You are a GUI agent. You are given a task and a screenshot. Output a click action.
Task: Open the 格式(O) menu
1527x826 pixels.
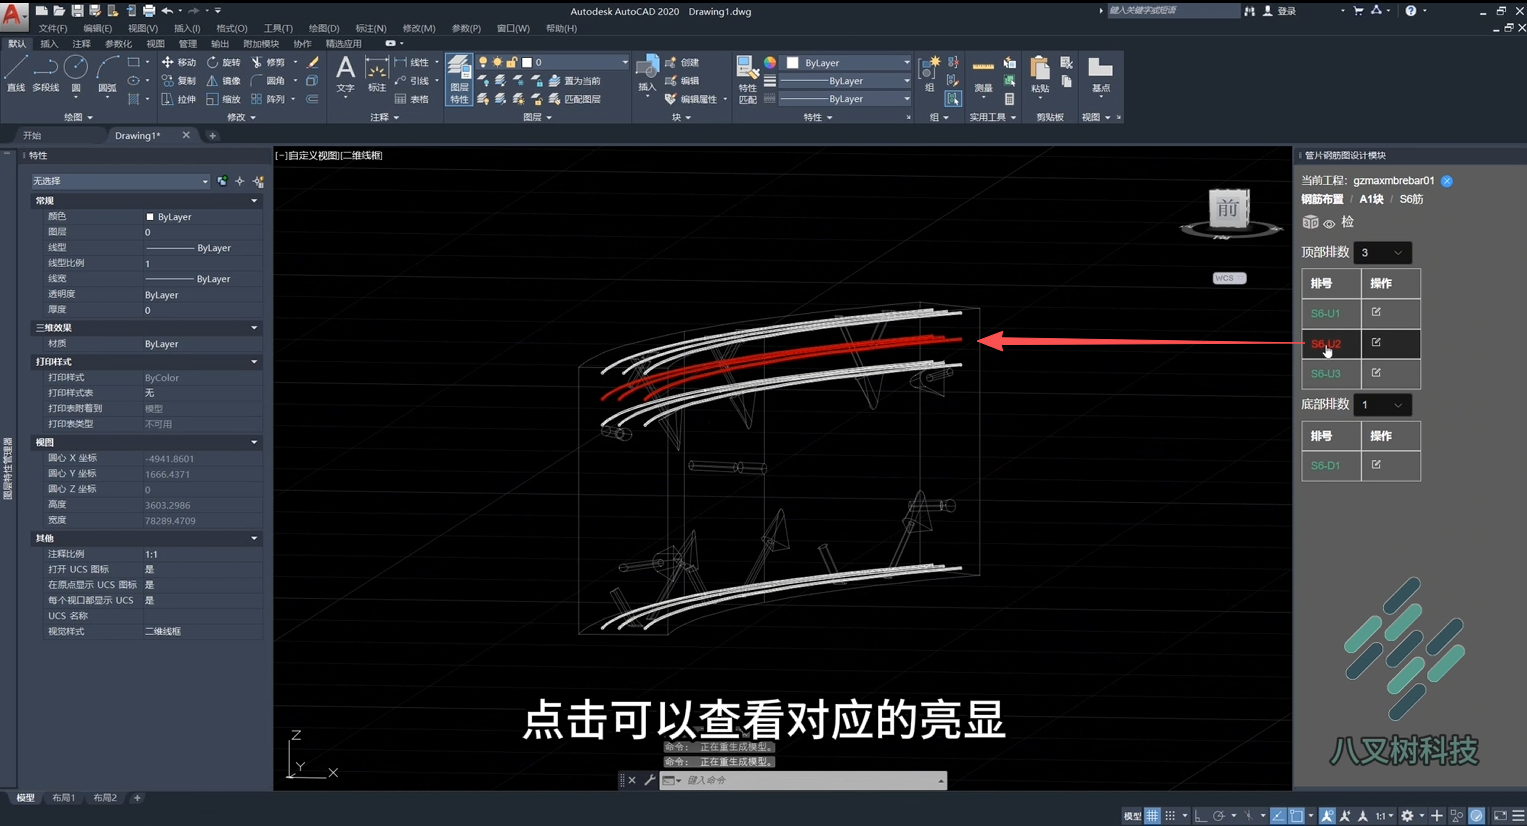pos(231,28)
